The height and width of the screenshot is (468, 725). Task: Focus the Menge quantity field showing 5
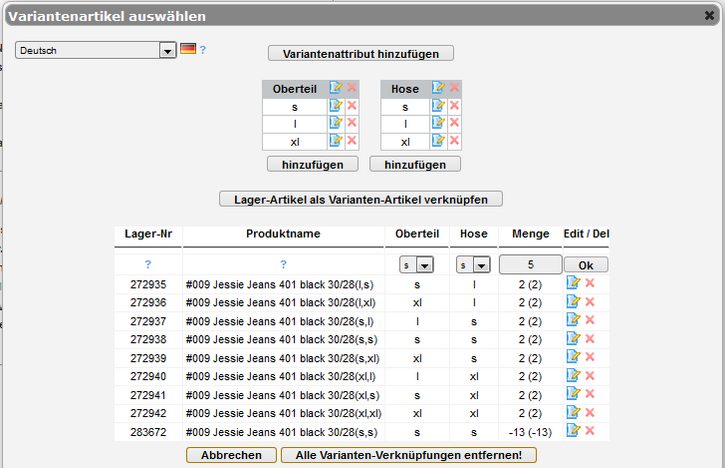[x=530, y=265]
